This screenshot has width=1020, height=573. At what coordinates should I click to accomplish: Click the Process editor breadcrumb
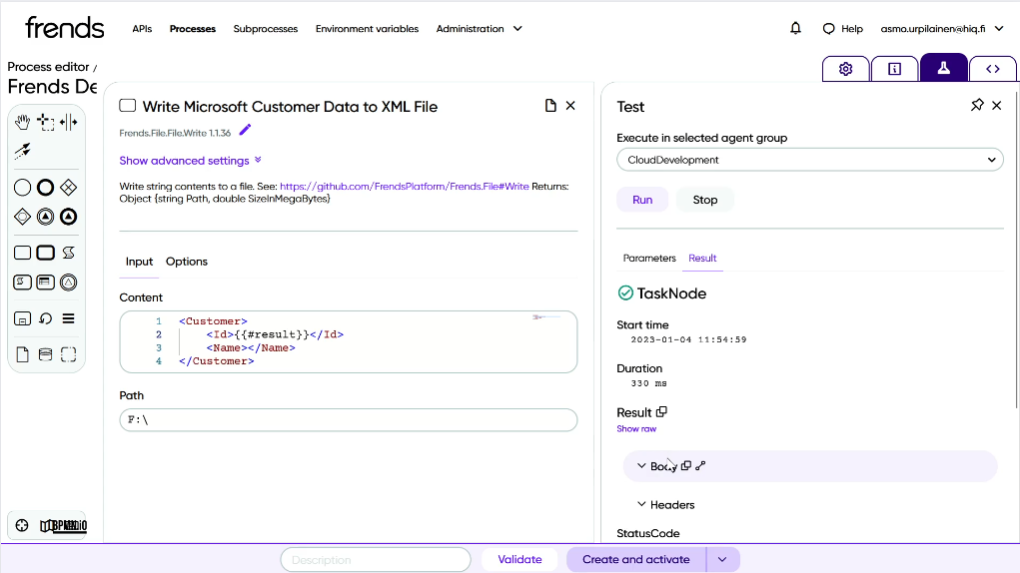pyautogui.click(x=48, y=67)
